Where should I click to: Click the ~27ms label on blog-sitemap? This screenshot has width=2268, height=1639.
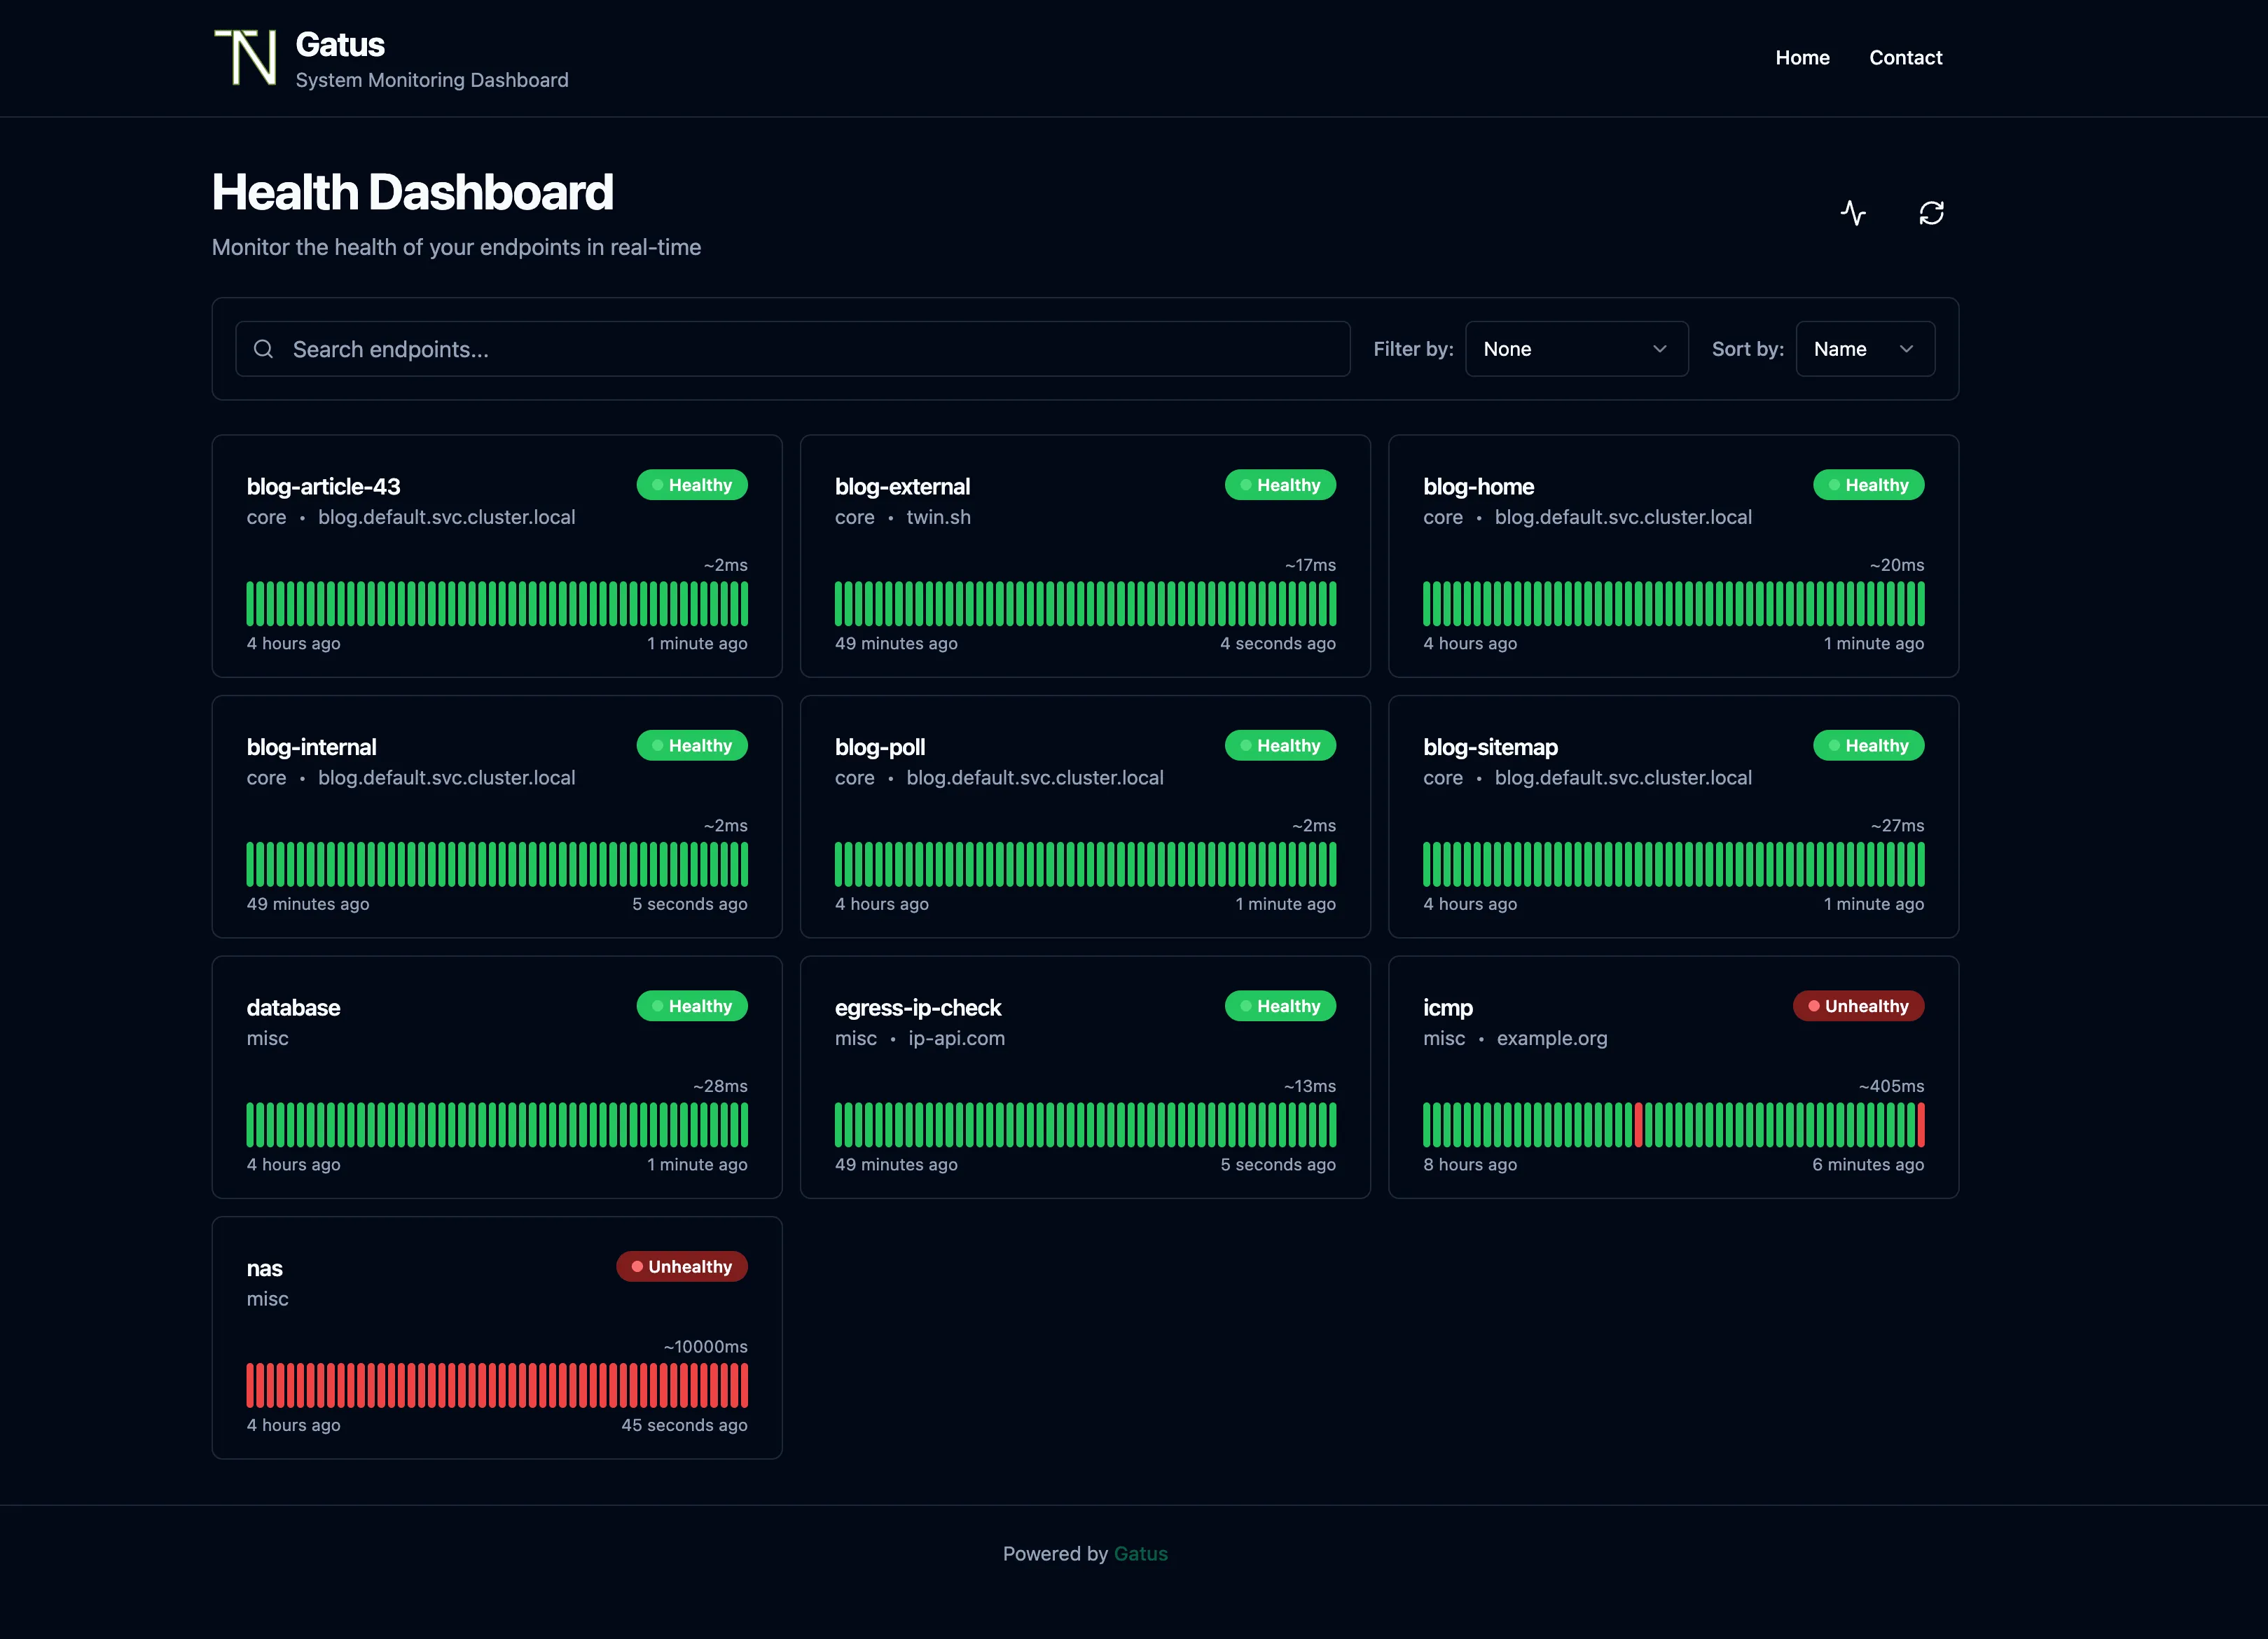1897,826
